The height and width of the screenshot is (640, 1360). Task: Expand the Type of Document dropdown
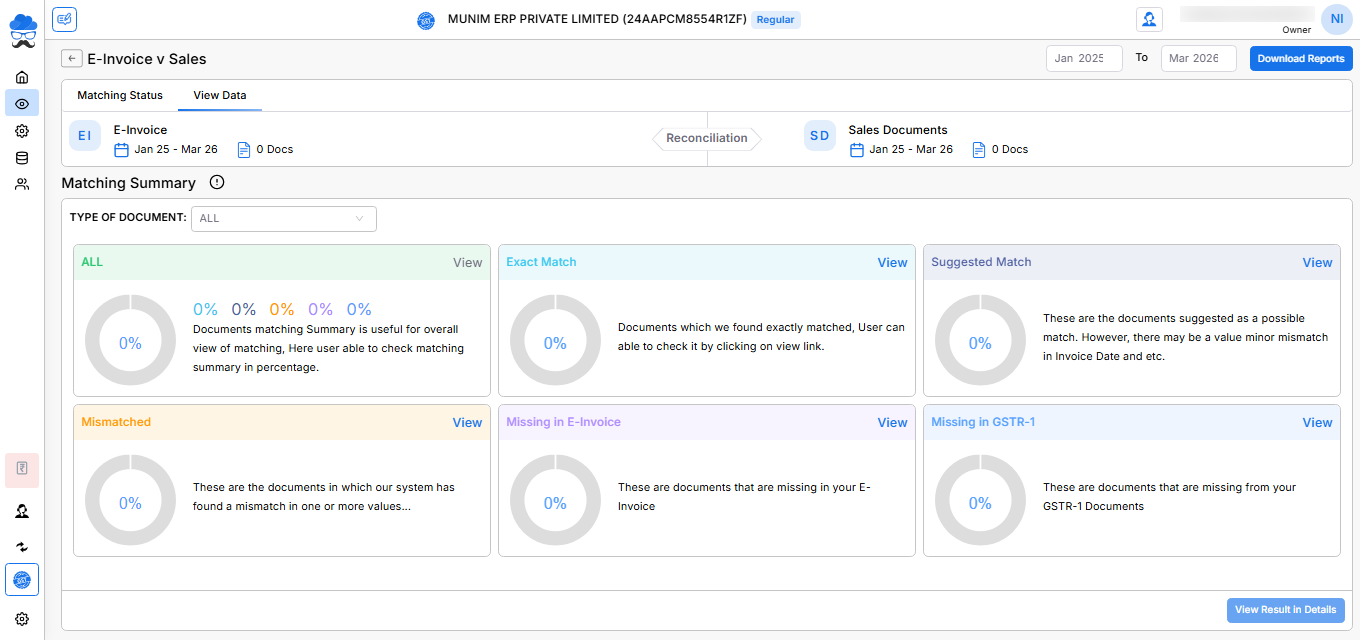[x=283, y=218]
